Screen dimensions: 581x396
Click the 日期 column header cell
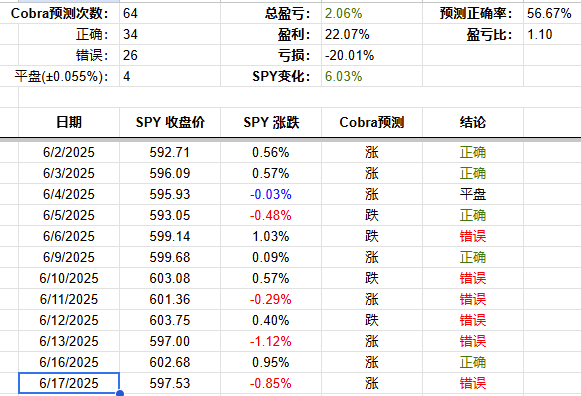(69, 122)
